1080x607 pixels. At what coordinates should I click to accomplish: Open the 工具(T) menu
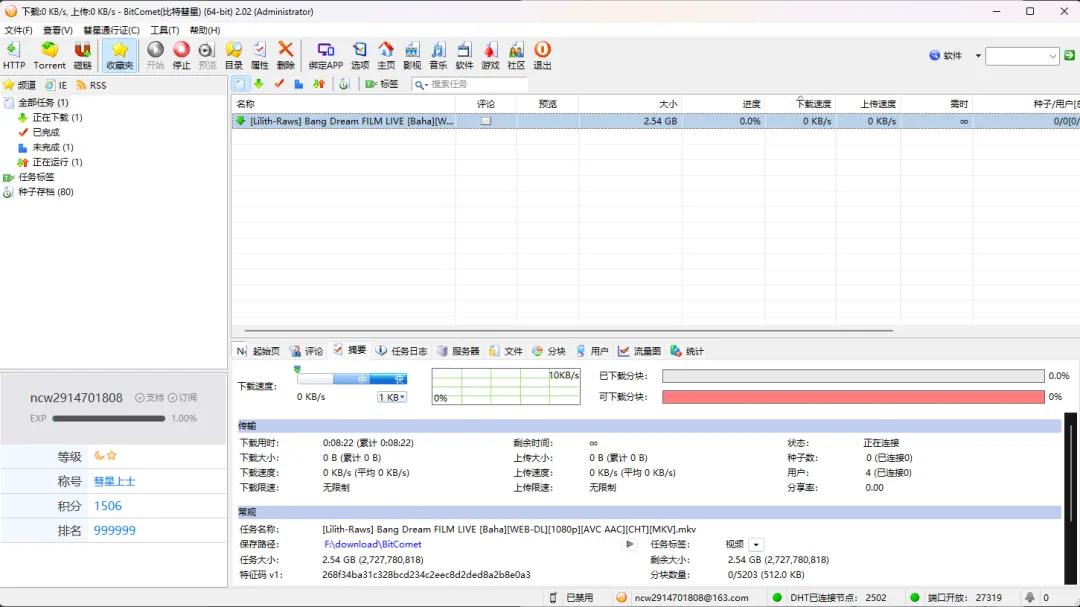coord(165,30)
